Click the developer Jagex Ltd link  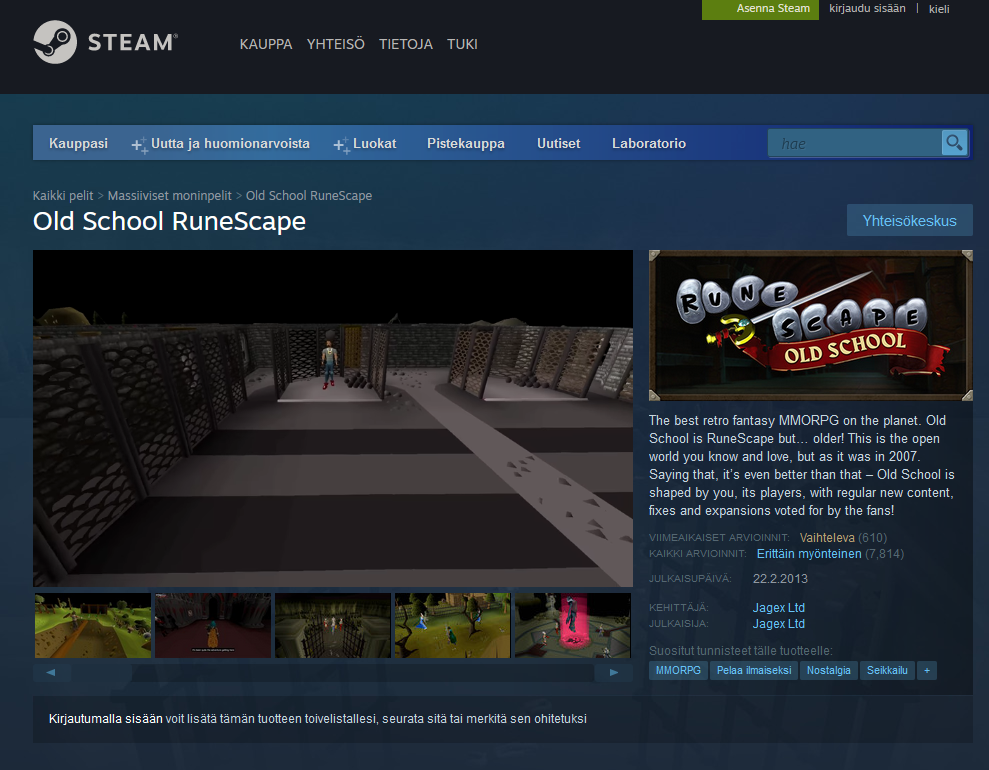pos(778,607)
